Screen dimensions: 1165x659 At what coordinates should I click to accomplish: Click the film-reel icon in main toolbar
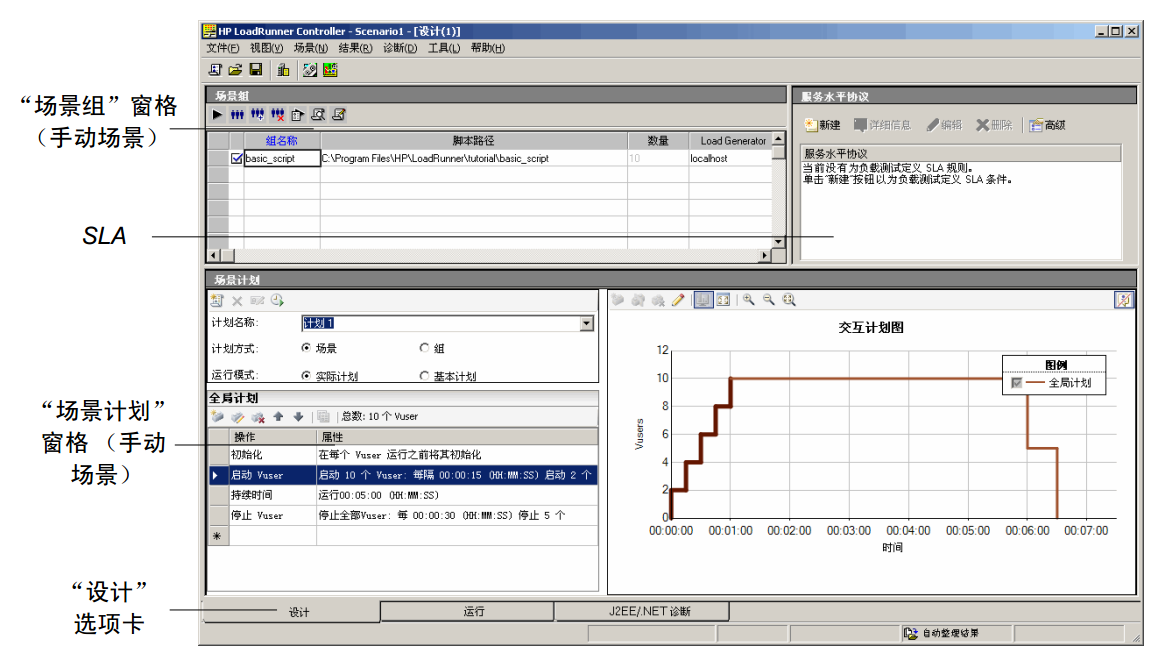point(310,70)
